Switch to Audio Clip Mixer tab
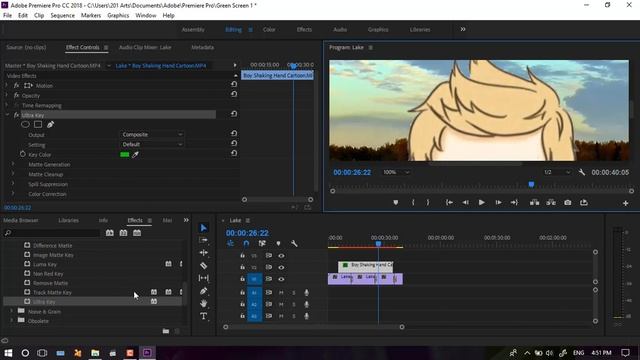 pyautogui.click(x=145, y=47)
